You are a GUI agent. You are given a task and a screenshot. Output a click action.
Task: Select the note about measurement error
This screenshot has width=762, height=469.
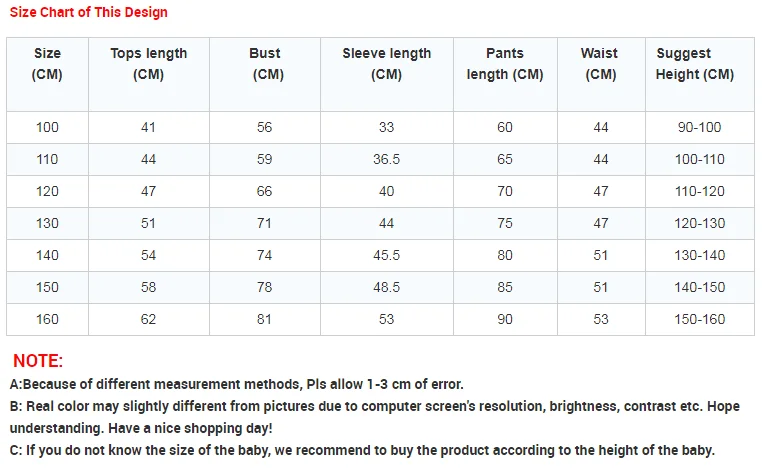tap(237, 384)
